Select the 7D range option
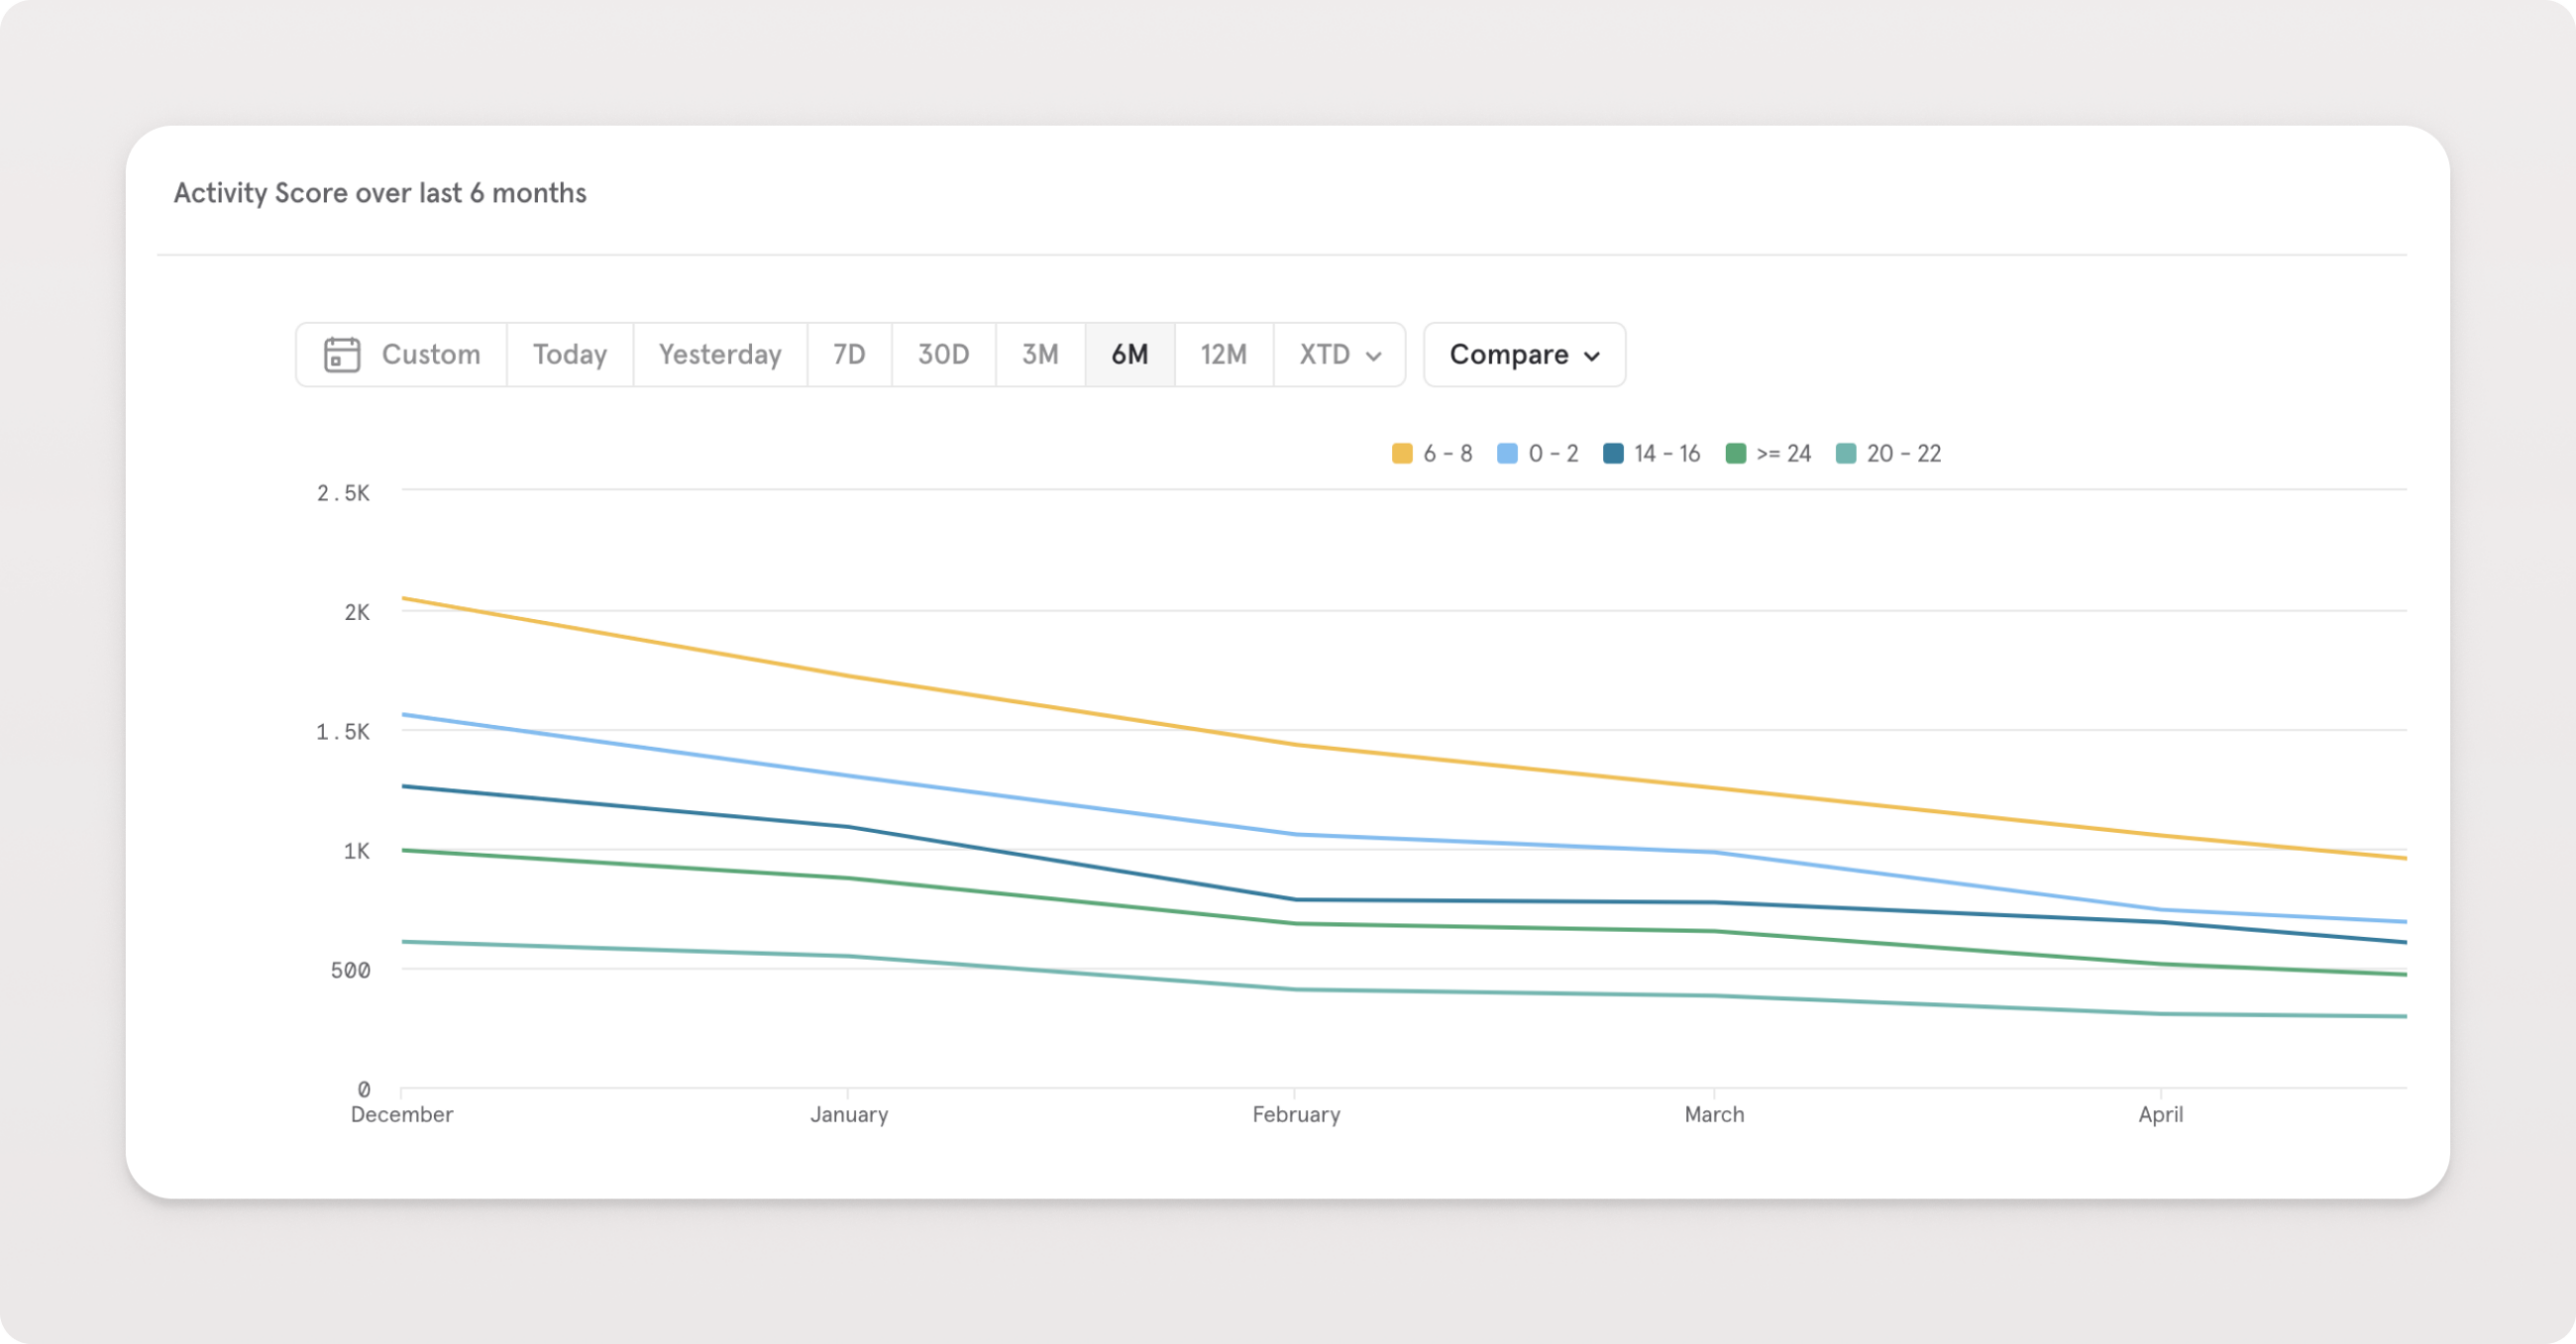Screen dimensions: 2576x1344 [x=849, y=355]
